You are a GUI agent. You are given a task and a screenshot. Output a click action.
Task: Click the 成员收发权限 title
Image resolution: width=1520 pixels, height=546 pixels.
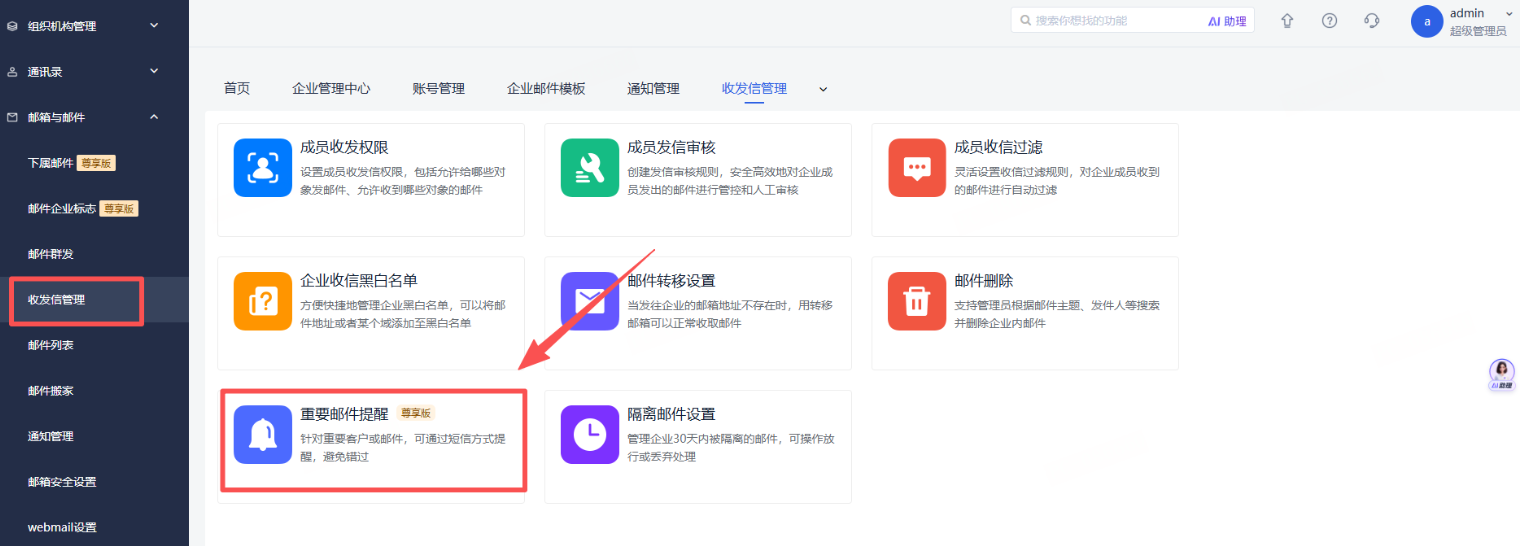coord(344,147)
